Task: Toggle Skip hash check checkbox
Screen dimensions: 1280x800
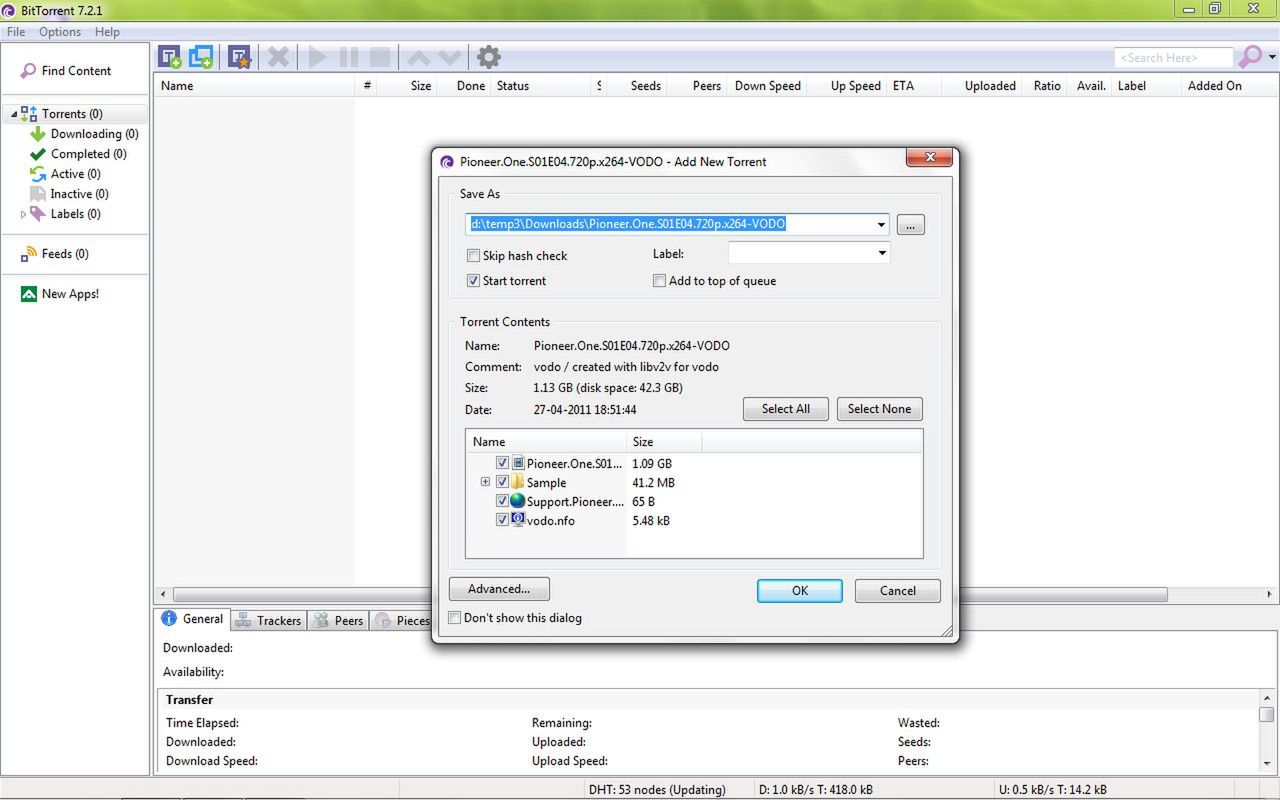Action: 474,256
